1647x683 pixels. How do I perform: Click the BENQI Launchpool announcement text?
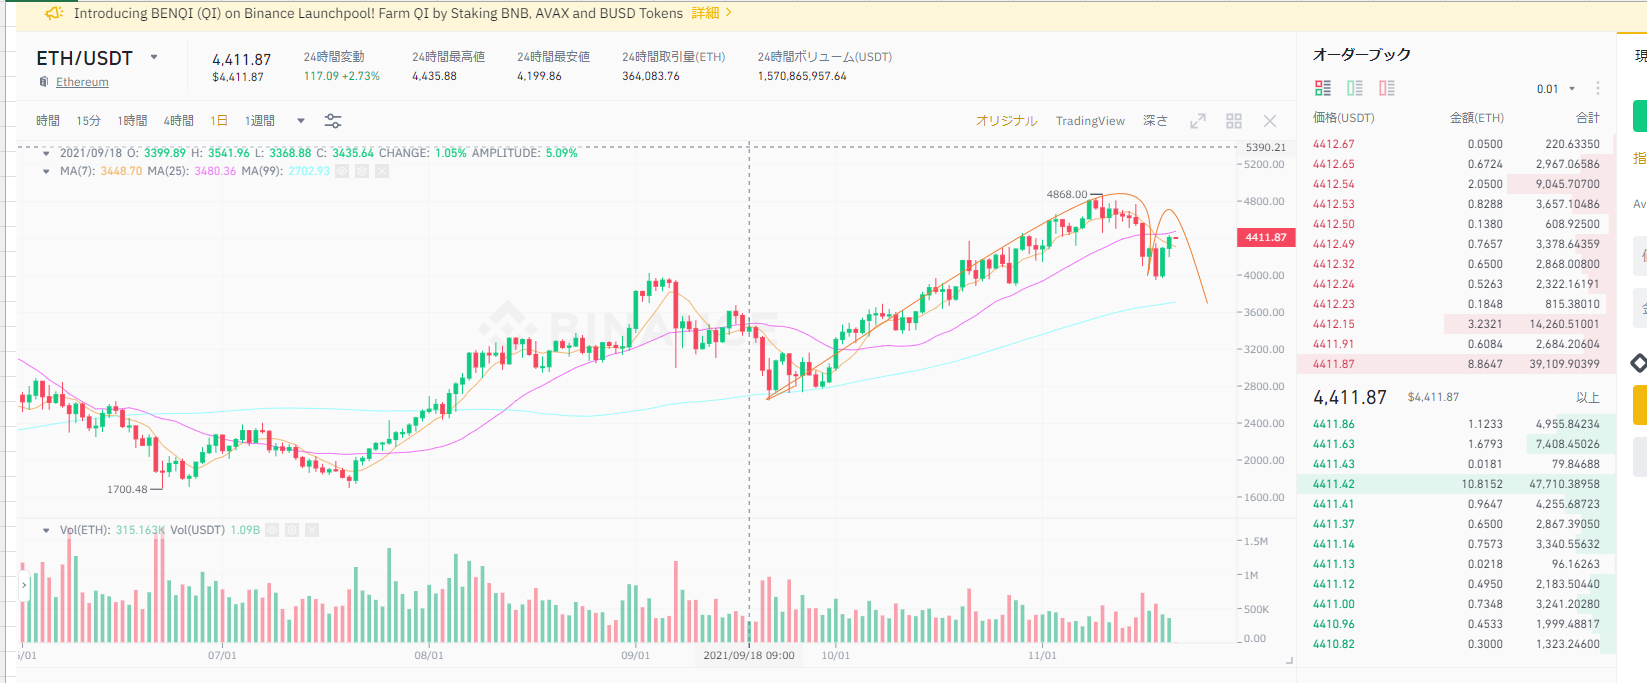(378, 13)
